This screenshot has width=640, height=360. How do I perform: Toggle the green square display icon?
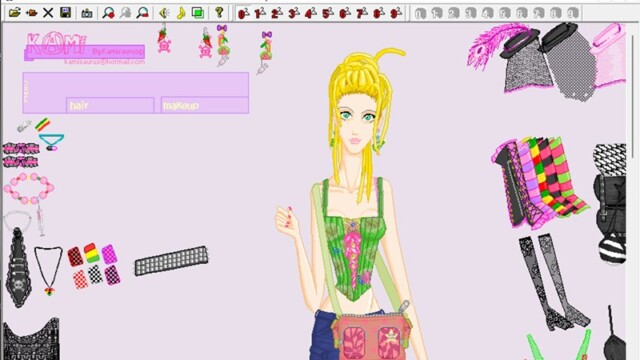pyautogui.click(x=198, y=13)
